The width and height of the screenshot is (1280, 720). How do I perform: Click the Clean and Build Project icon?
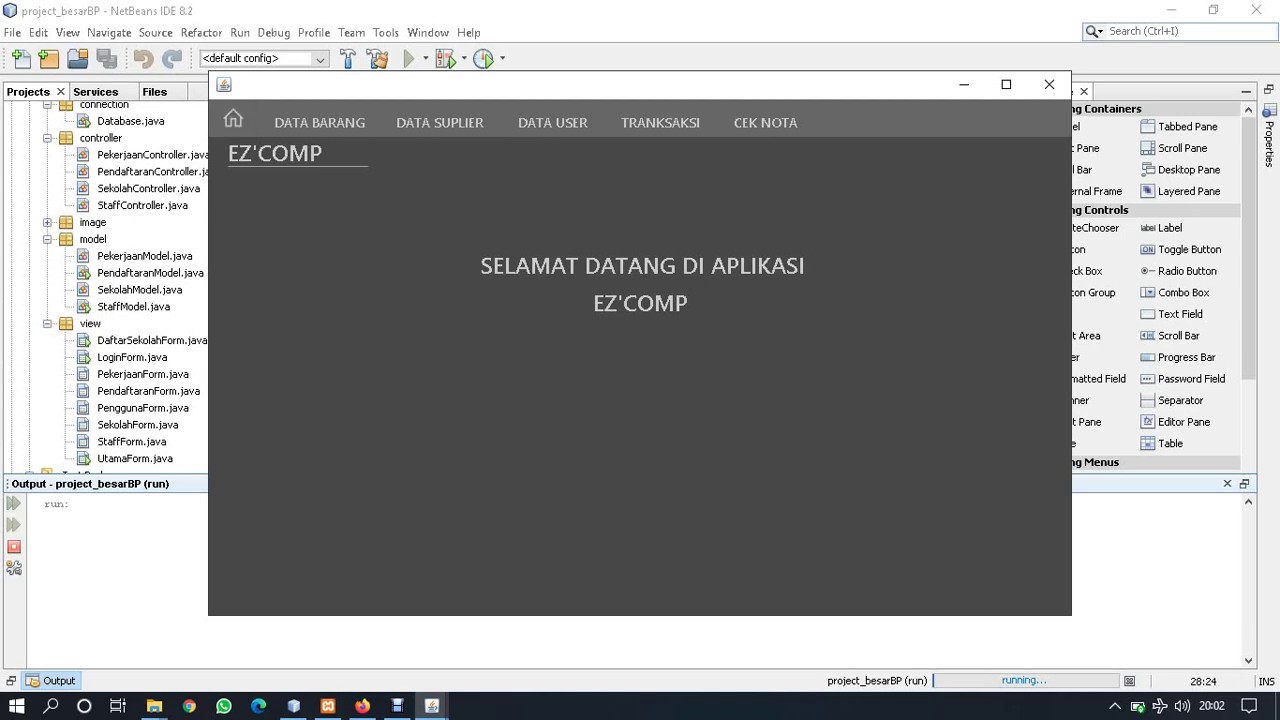[377, 59]
